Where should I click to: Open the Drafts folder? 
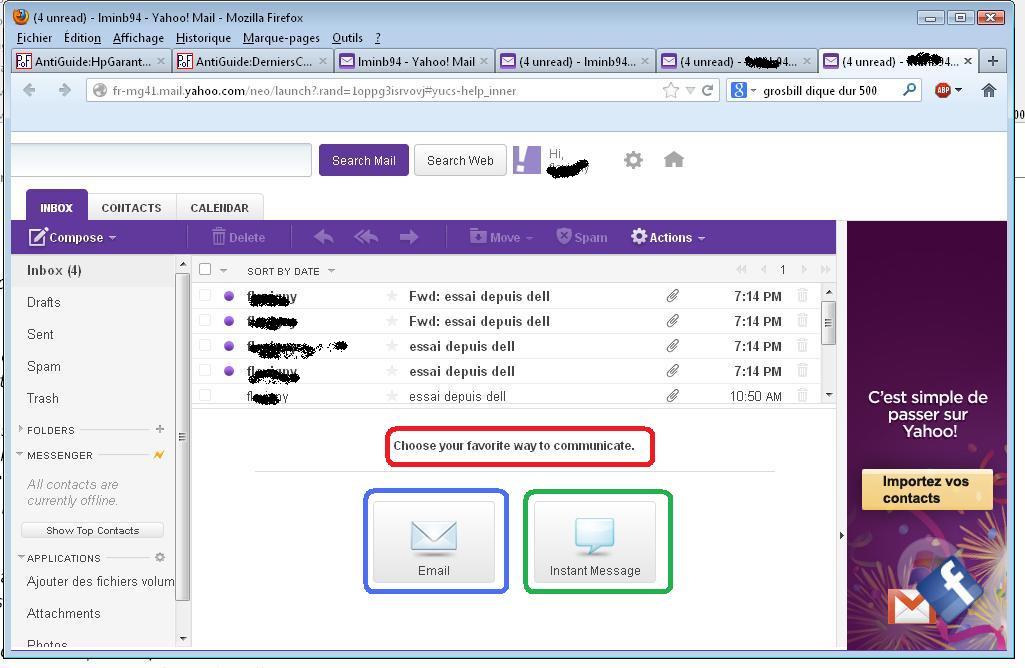[44, 302]
